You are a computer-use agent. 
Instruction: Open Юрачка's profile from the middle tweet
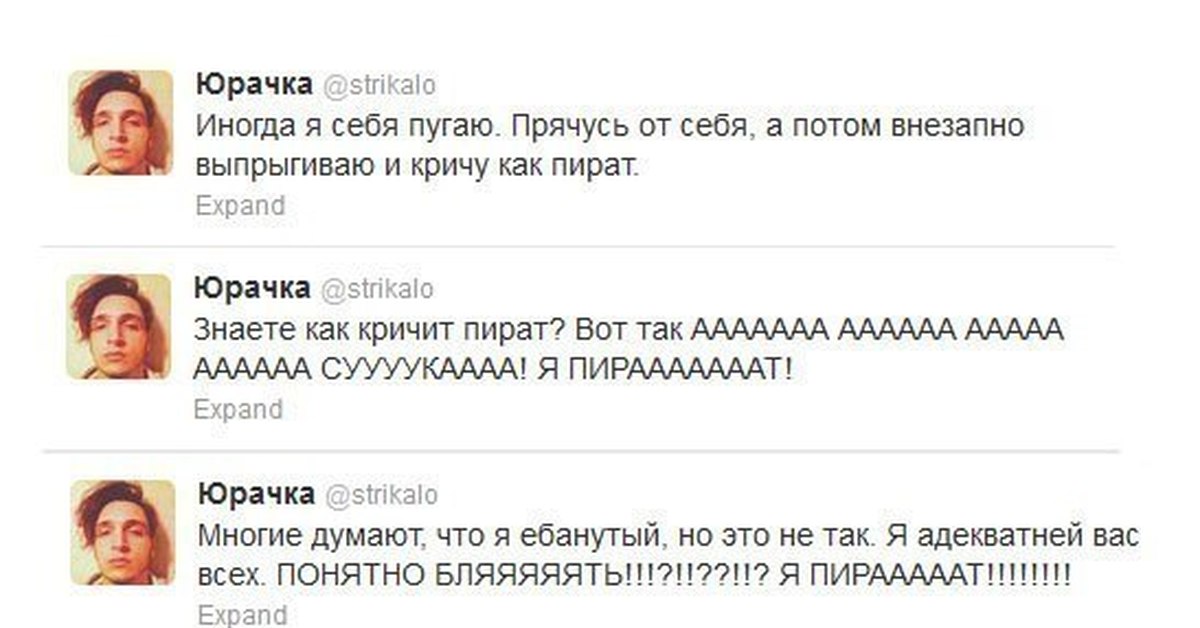[251, 288]
